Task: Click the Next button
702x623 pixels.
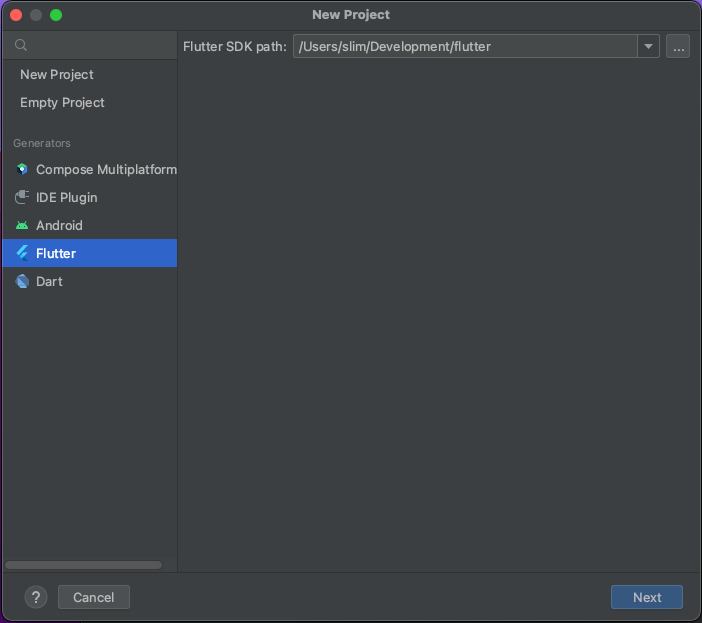Action: coord(646,597)
